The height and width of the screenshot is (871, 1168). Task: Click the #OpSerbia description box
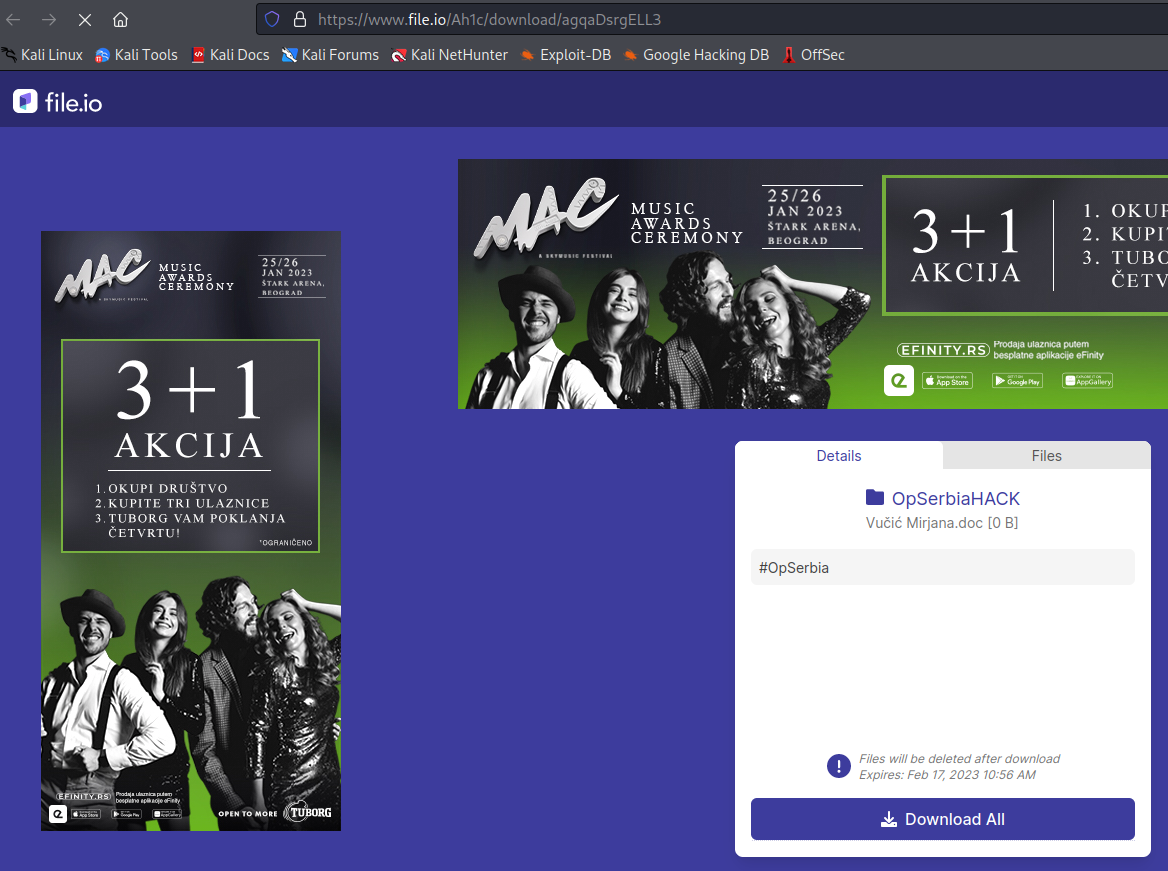[x=943, y=568]
